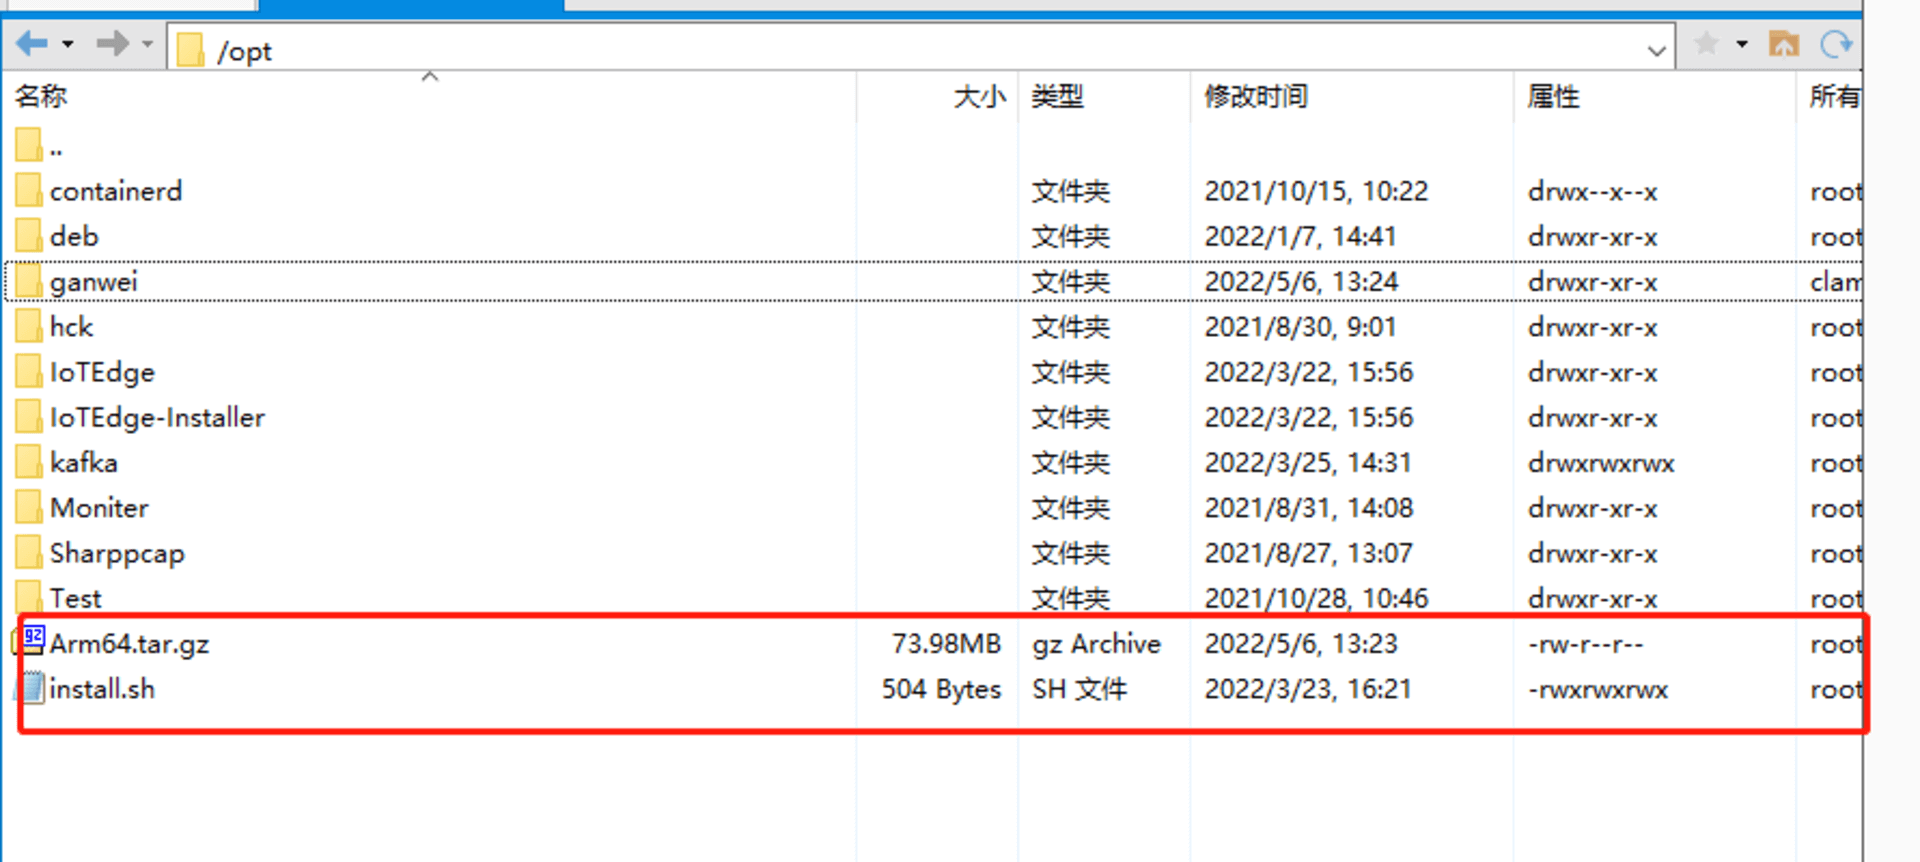Click the Test folder icon
1920x862 pixels.
click(28, 598)
